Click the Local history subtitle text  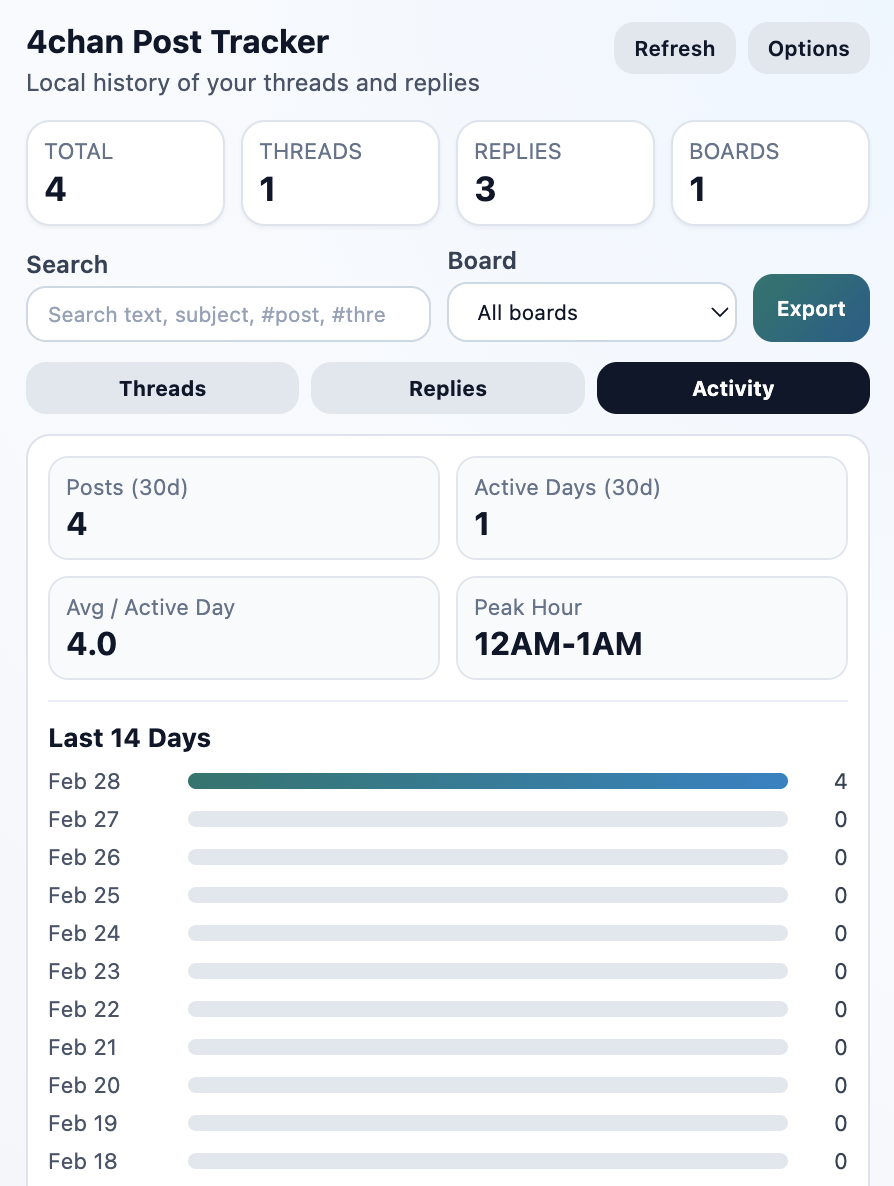coord(253,82)
